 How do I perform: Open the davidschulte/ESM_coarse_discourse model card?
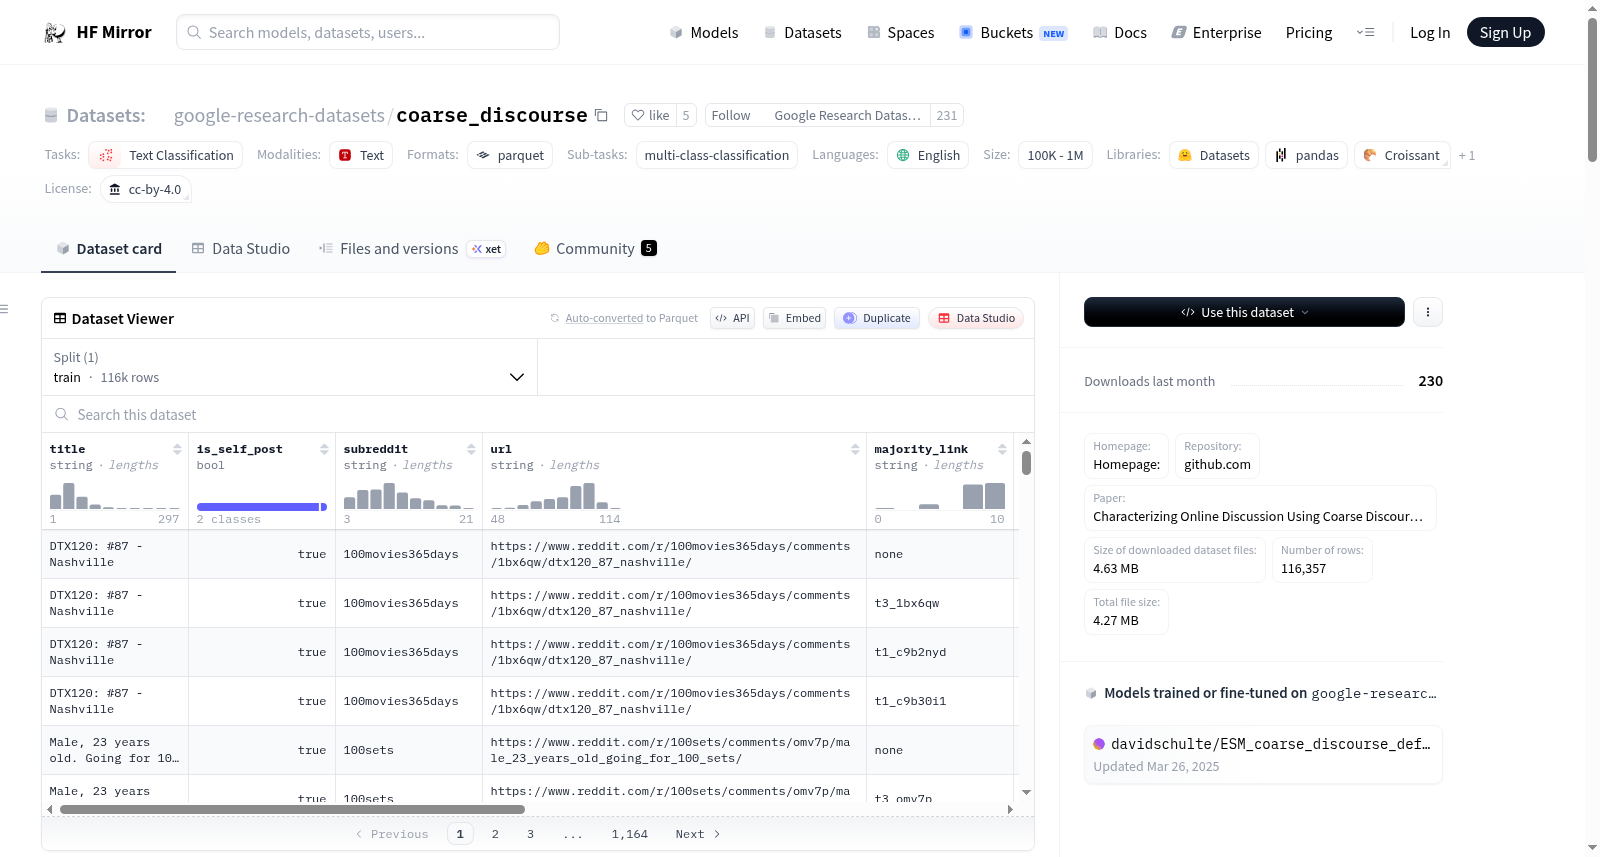tap(1263, 755)
